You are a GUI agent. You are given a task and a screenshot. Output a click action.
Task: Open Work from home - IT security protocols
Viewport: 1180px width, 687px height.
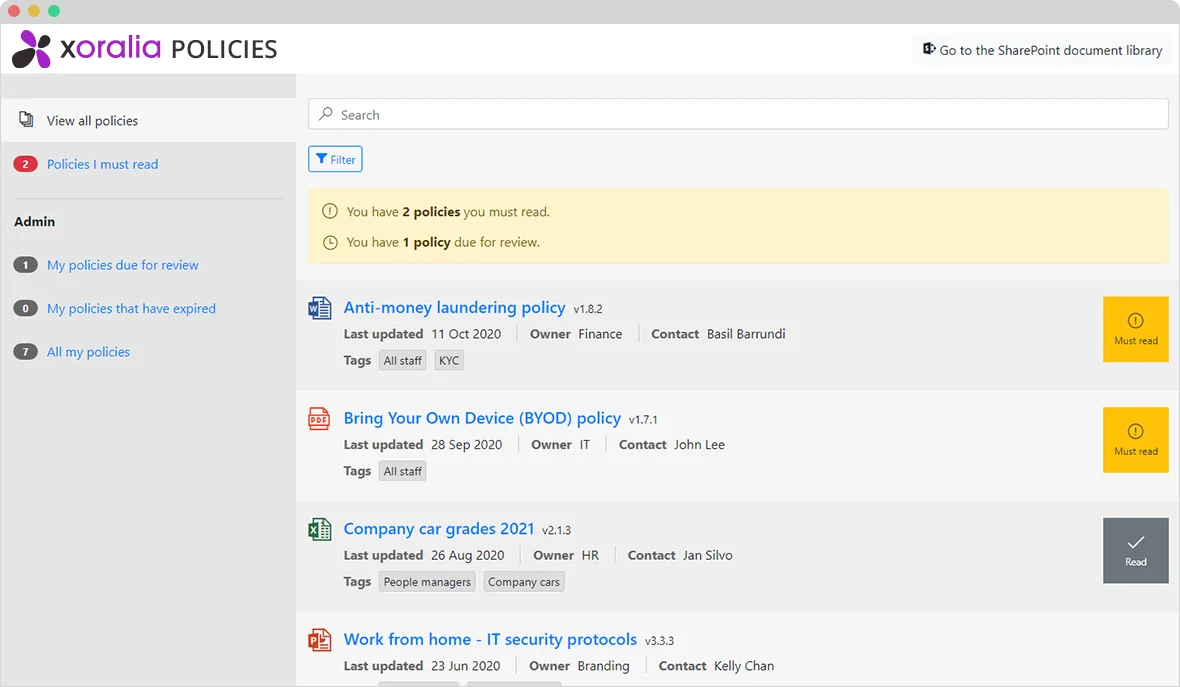point(490,640)
